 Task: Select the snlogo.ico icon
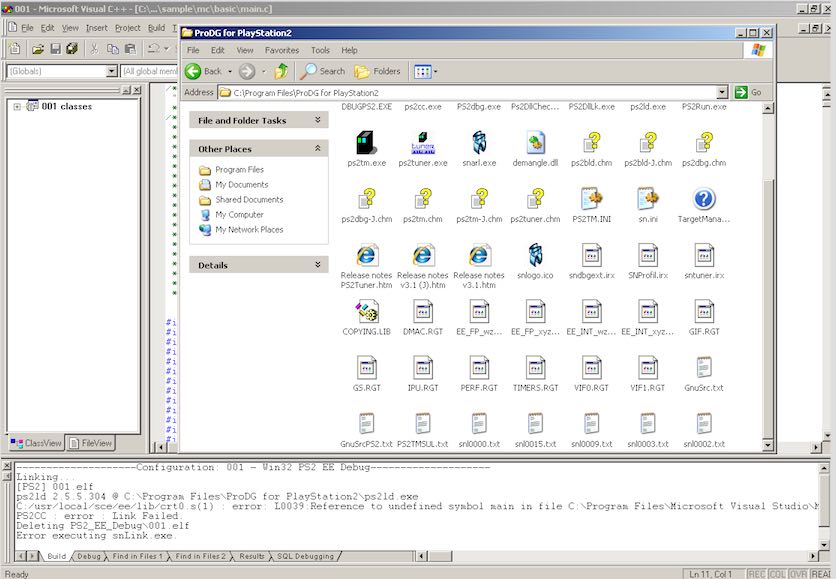point(535,255)
